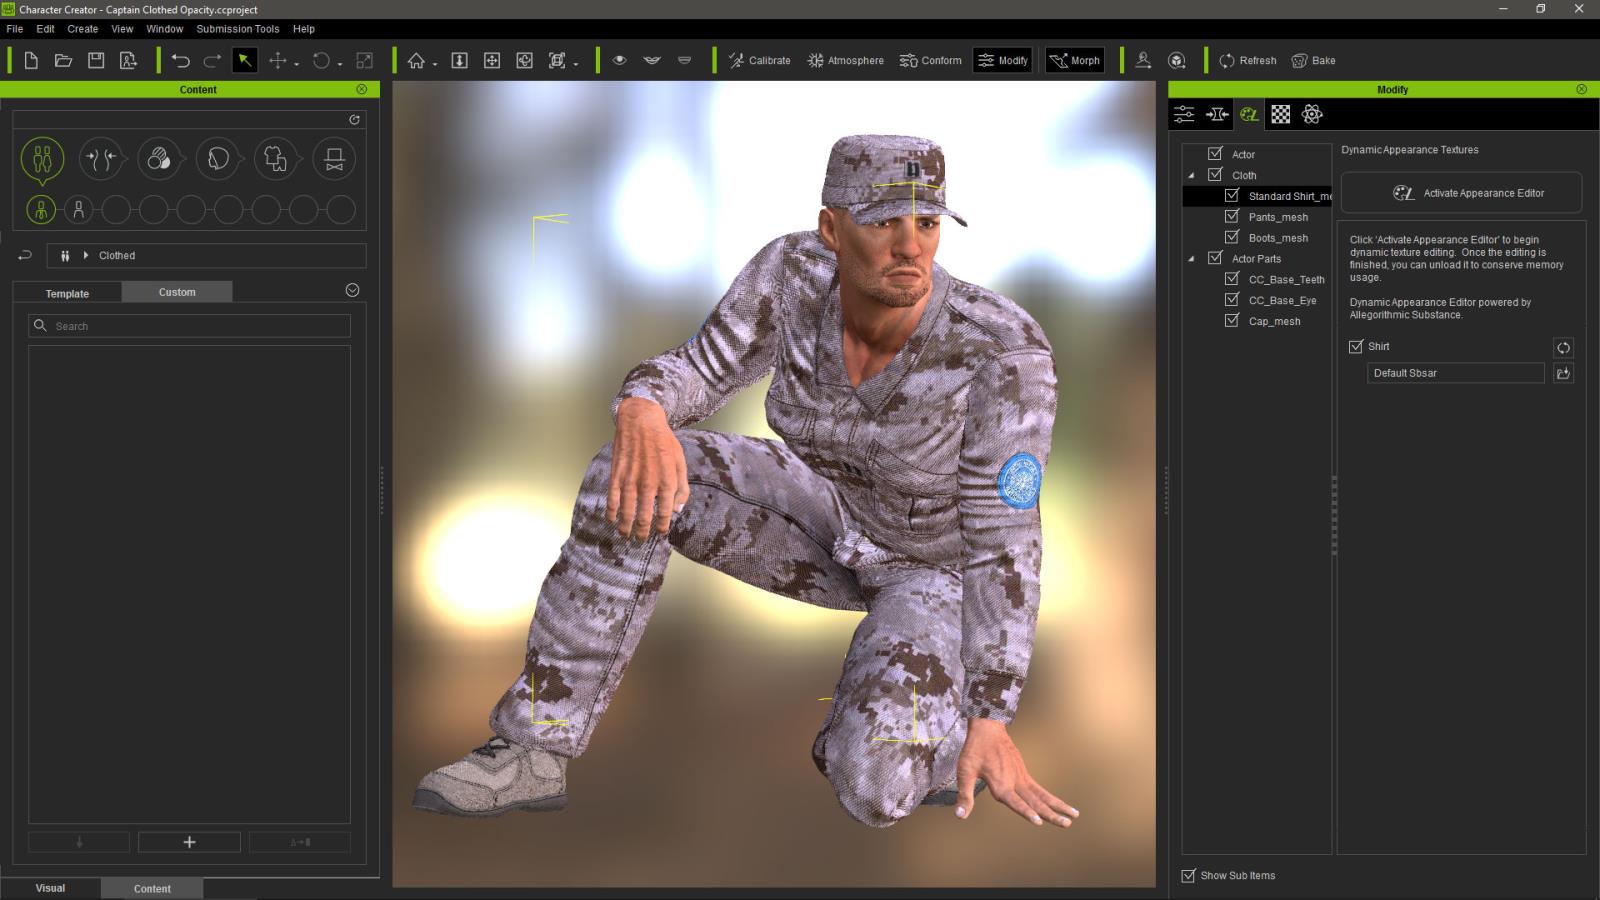
Task: Toggle the mouth display icon in toolbar
Action: pyautogui.click(x=652, y=60)
